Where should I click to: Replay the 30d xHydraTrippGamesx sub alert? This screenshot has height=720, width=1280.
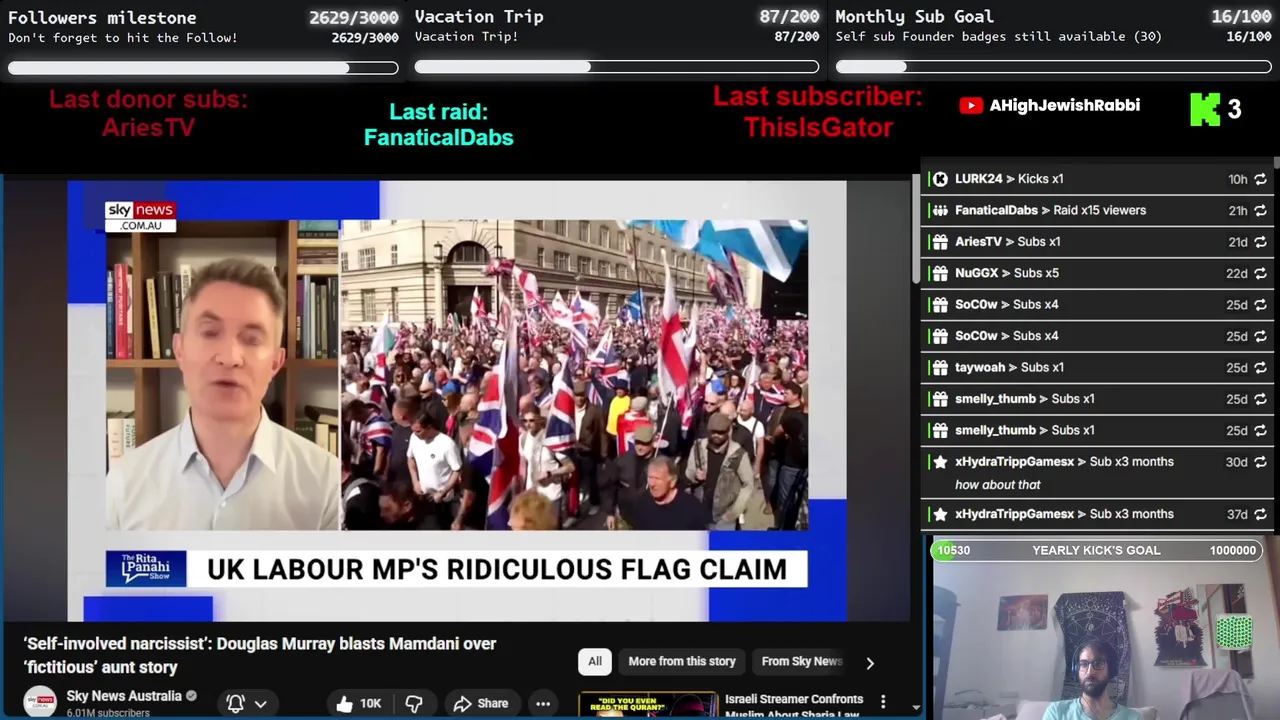click(x=1260, y=462)
